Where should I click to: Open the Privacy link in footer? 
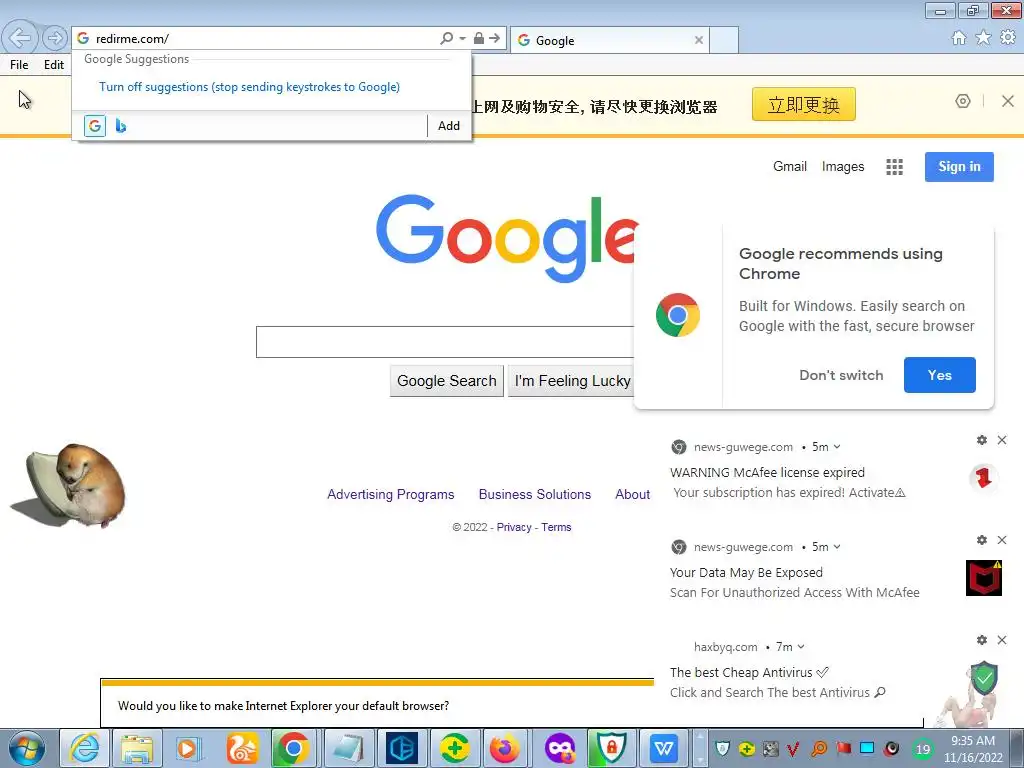pos(514,527)
